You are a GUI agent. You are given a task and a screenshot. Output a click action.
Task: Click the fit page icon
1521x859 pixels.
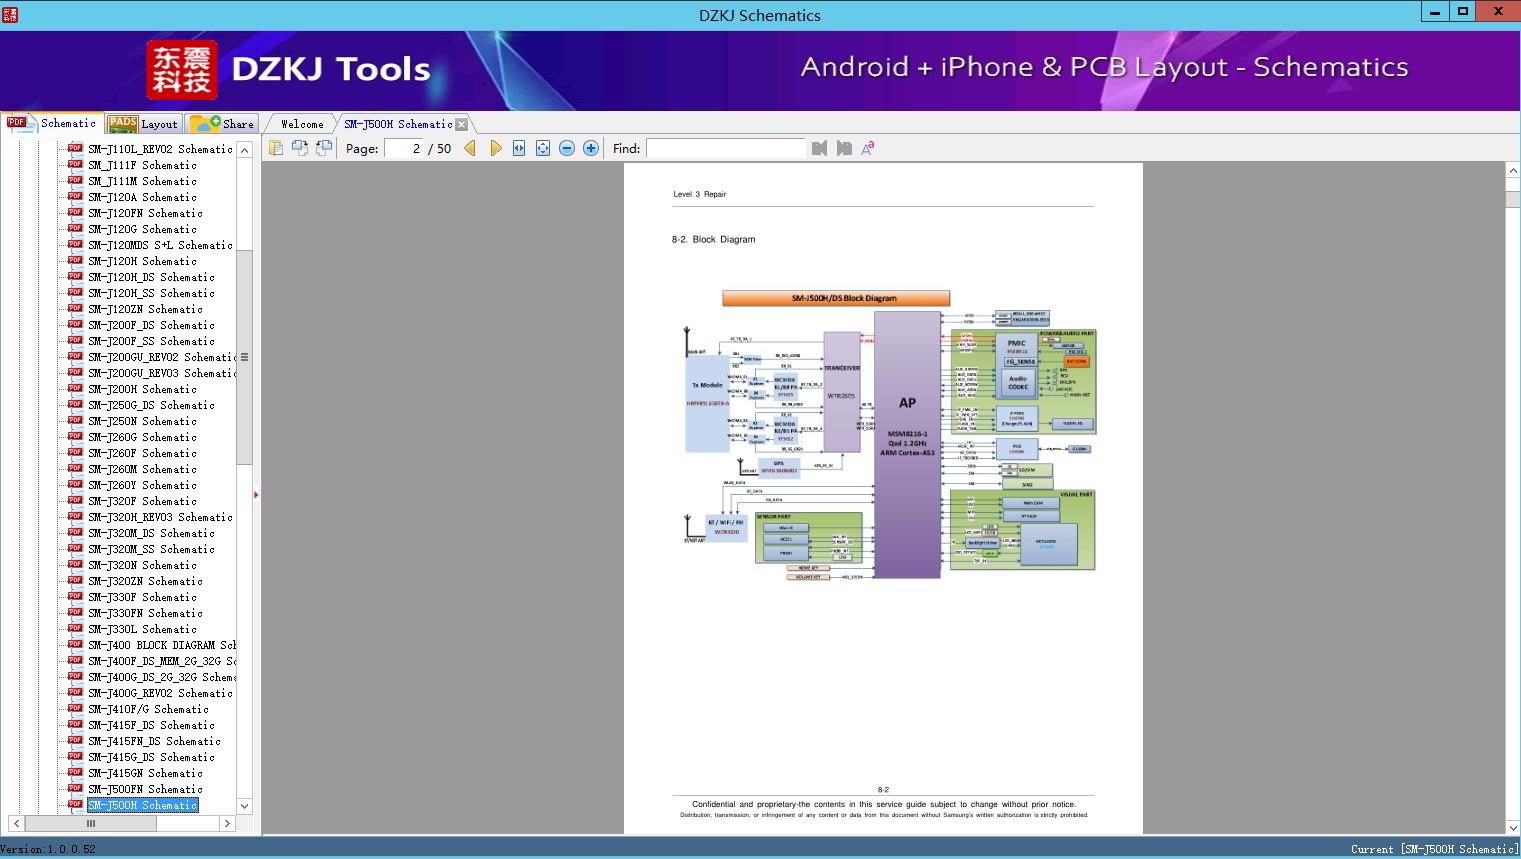543,148
